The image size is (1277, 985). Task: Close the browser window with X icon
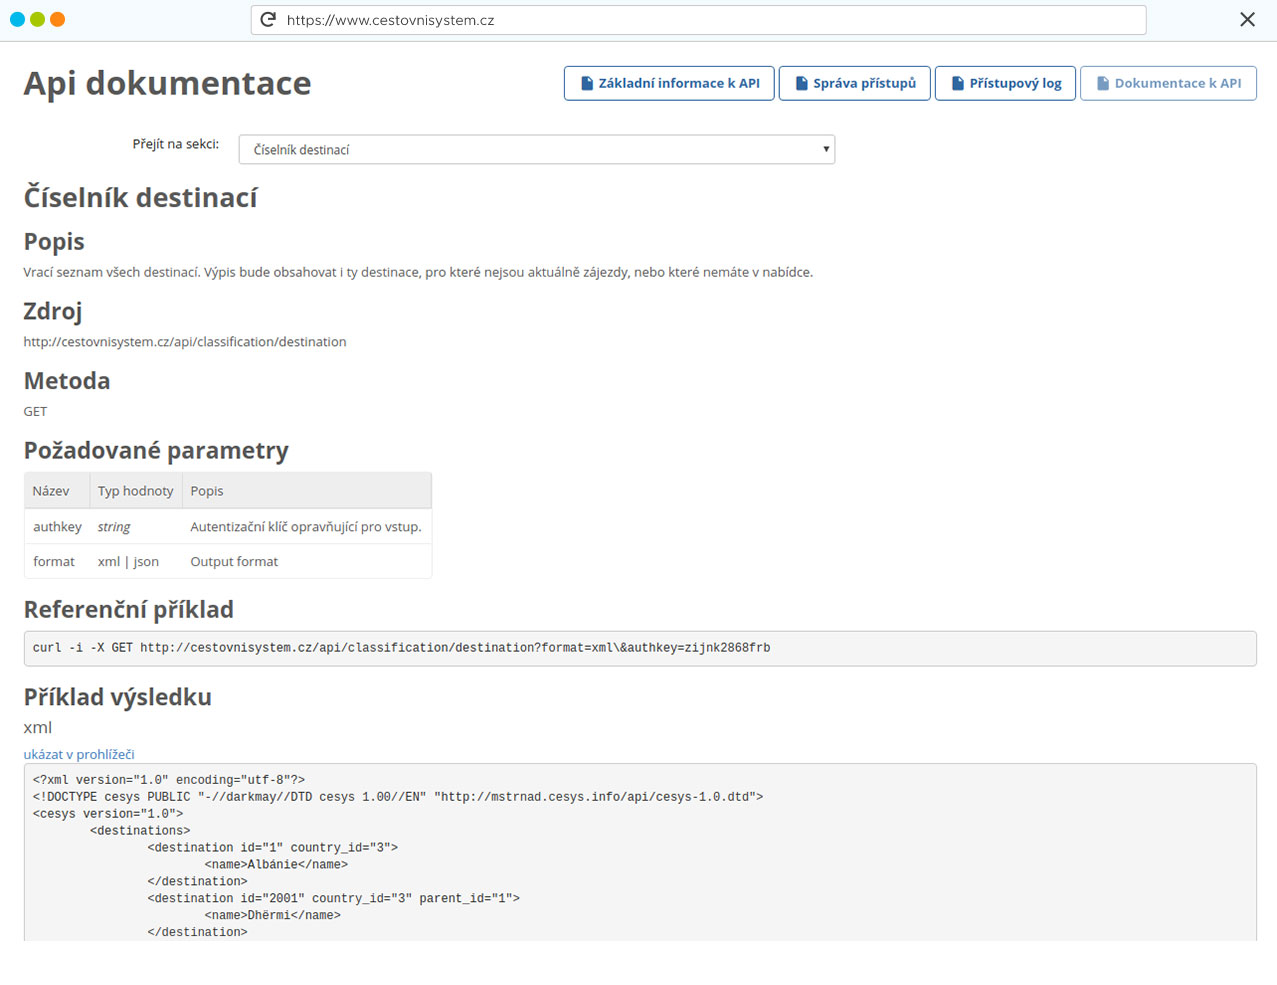point(1247,20)
